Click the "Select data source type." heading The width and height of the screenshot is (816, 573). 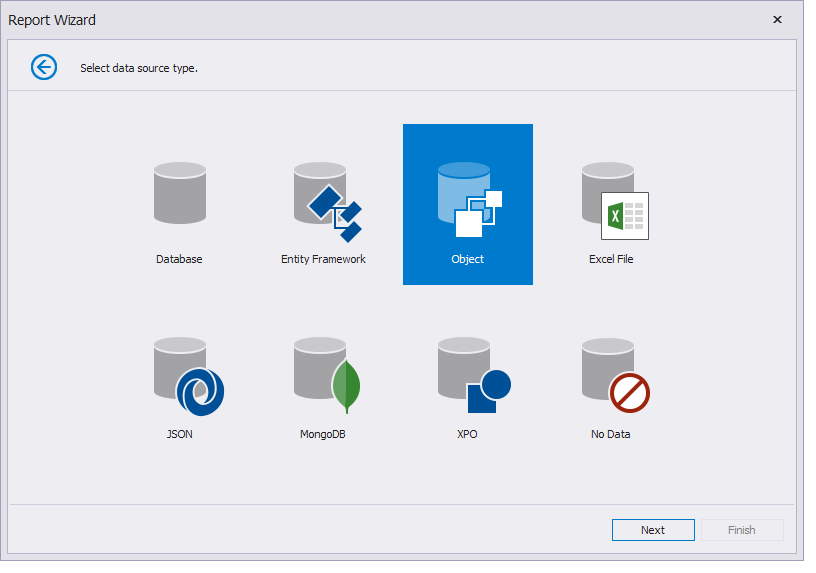click(139, 68)
